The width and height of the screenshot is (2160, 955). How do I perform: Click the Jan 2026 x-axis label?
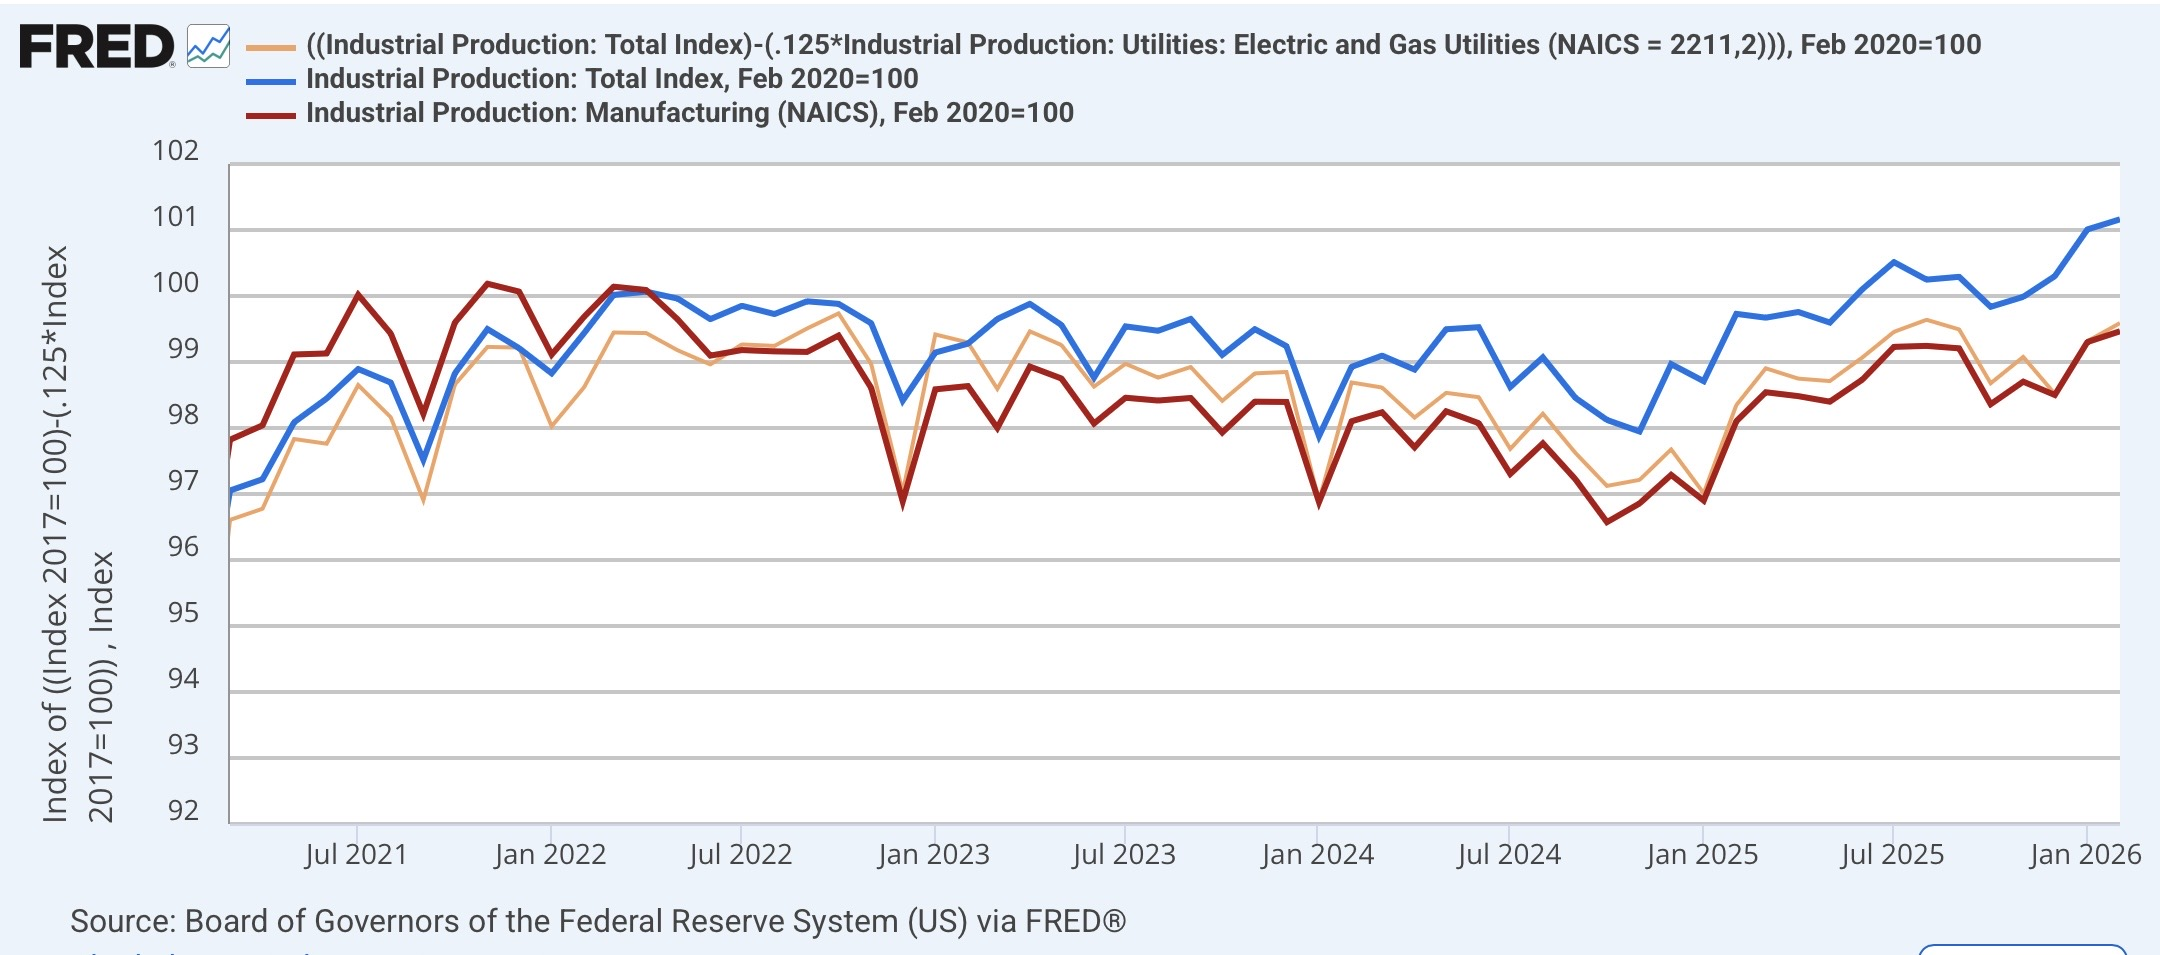(x=2085, y=855)
